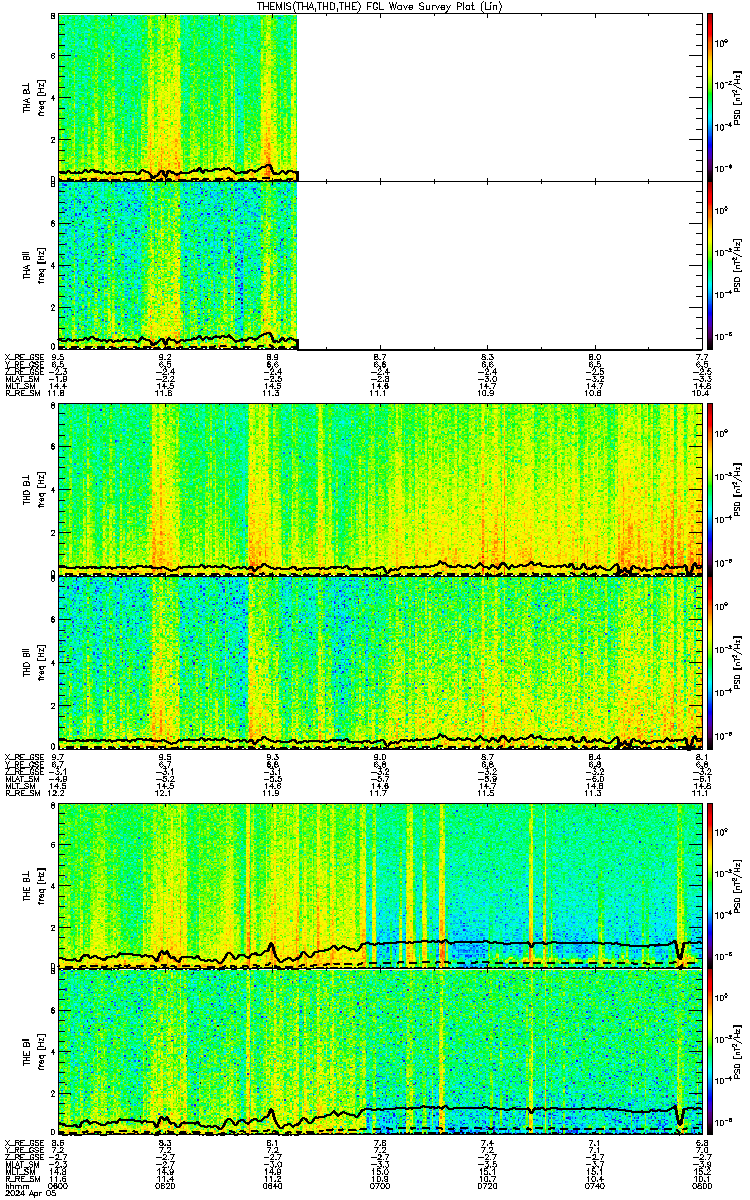The height and width of the screenshot is (1200, 750).
Task: Click the 0640 time tick label
Action: [x=273, y=1187]
